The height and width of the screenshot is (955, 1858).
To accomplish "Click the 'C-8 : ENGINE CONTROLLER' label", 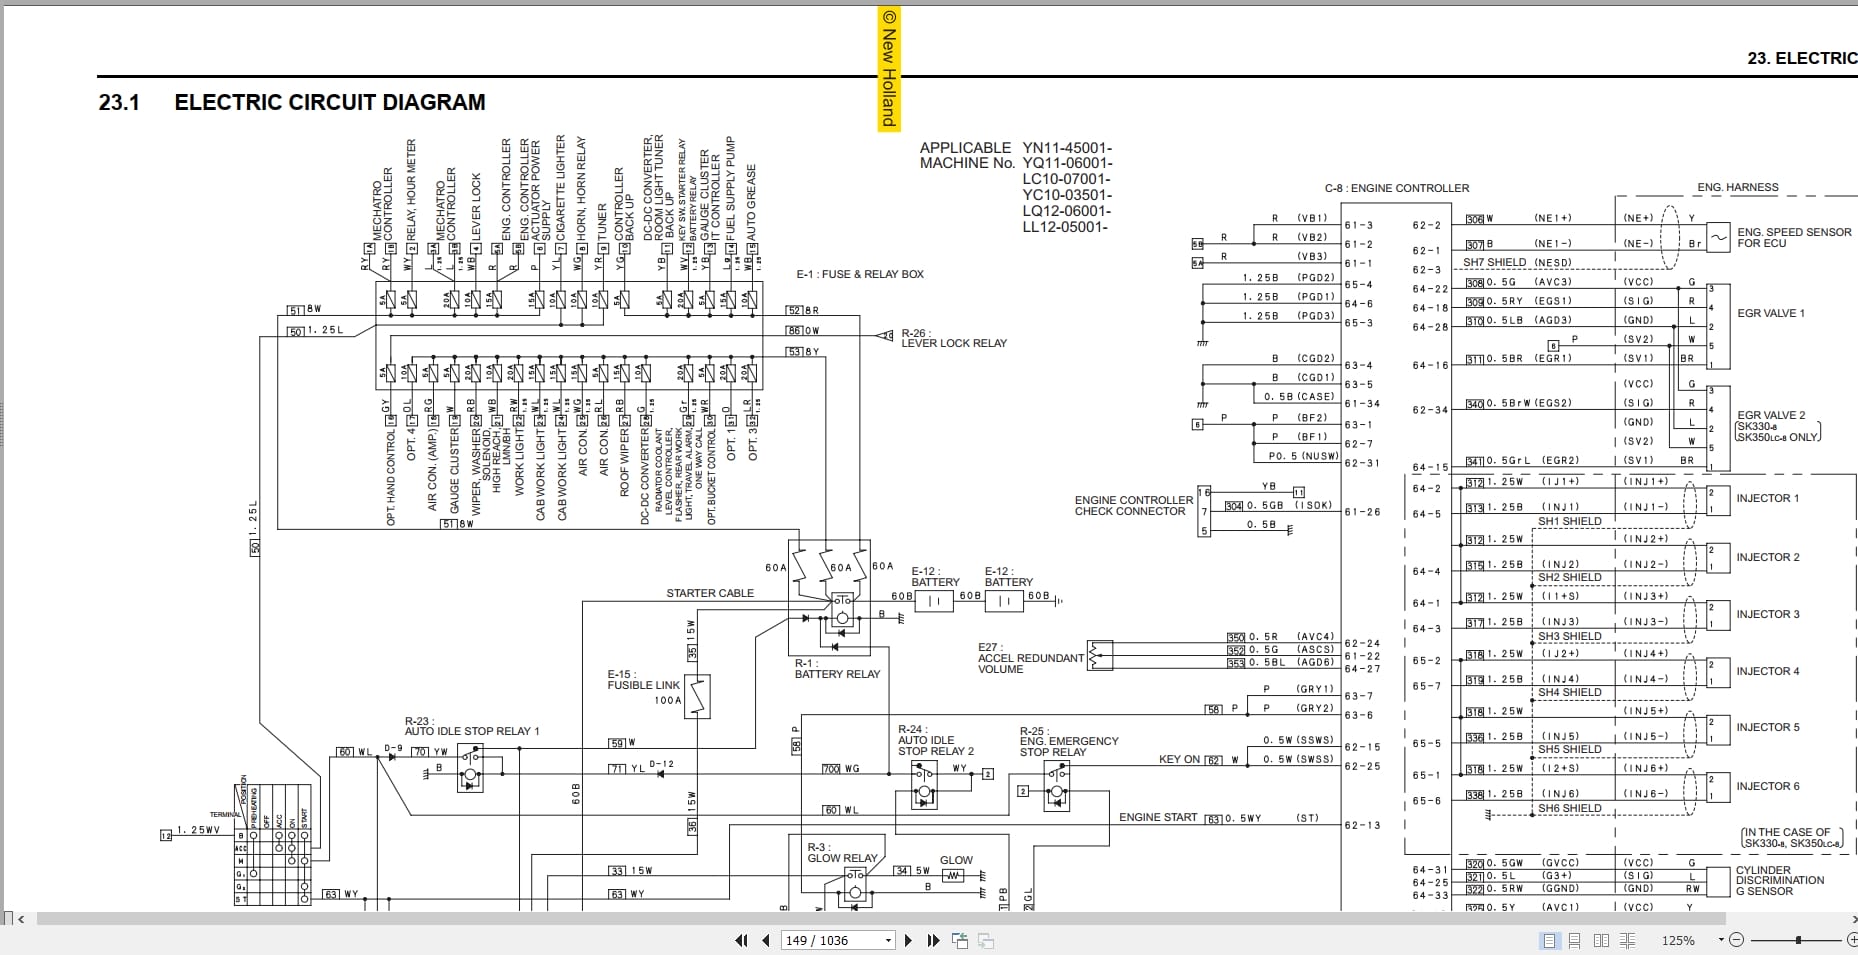I will [1397, 188].
